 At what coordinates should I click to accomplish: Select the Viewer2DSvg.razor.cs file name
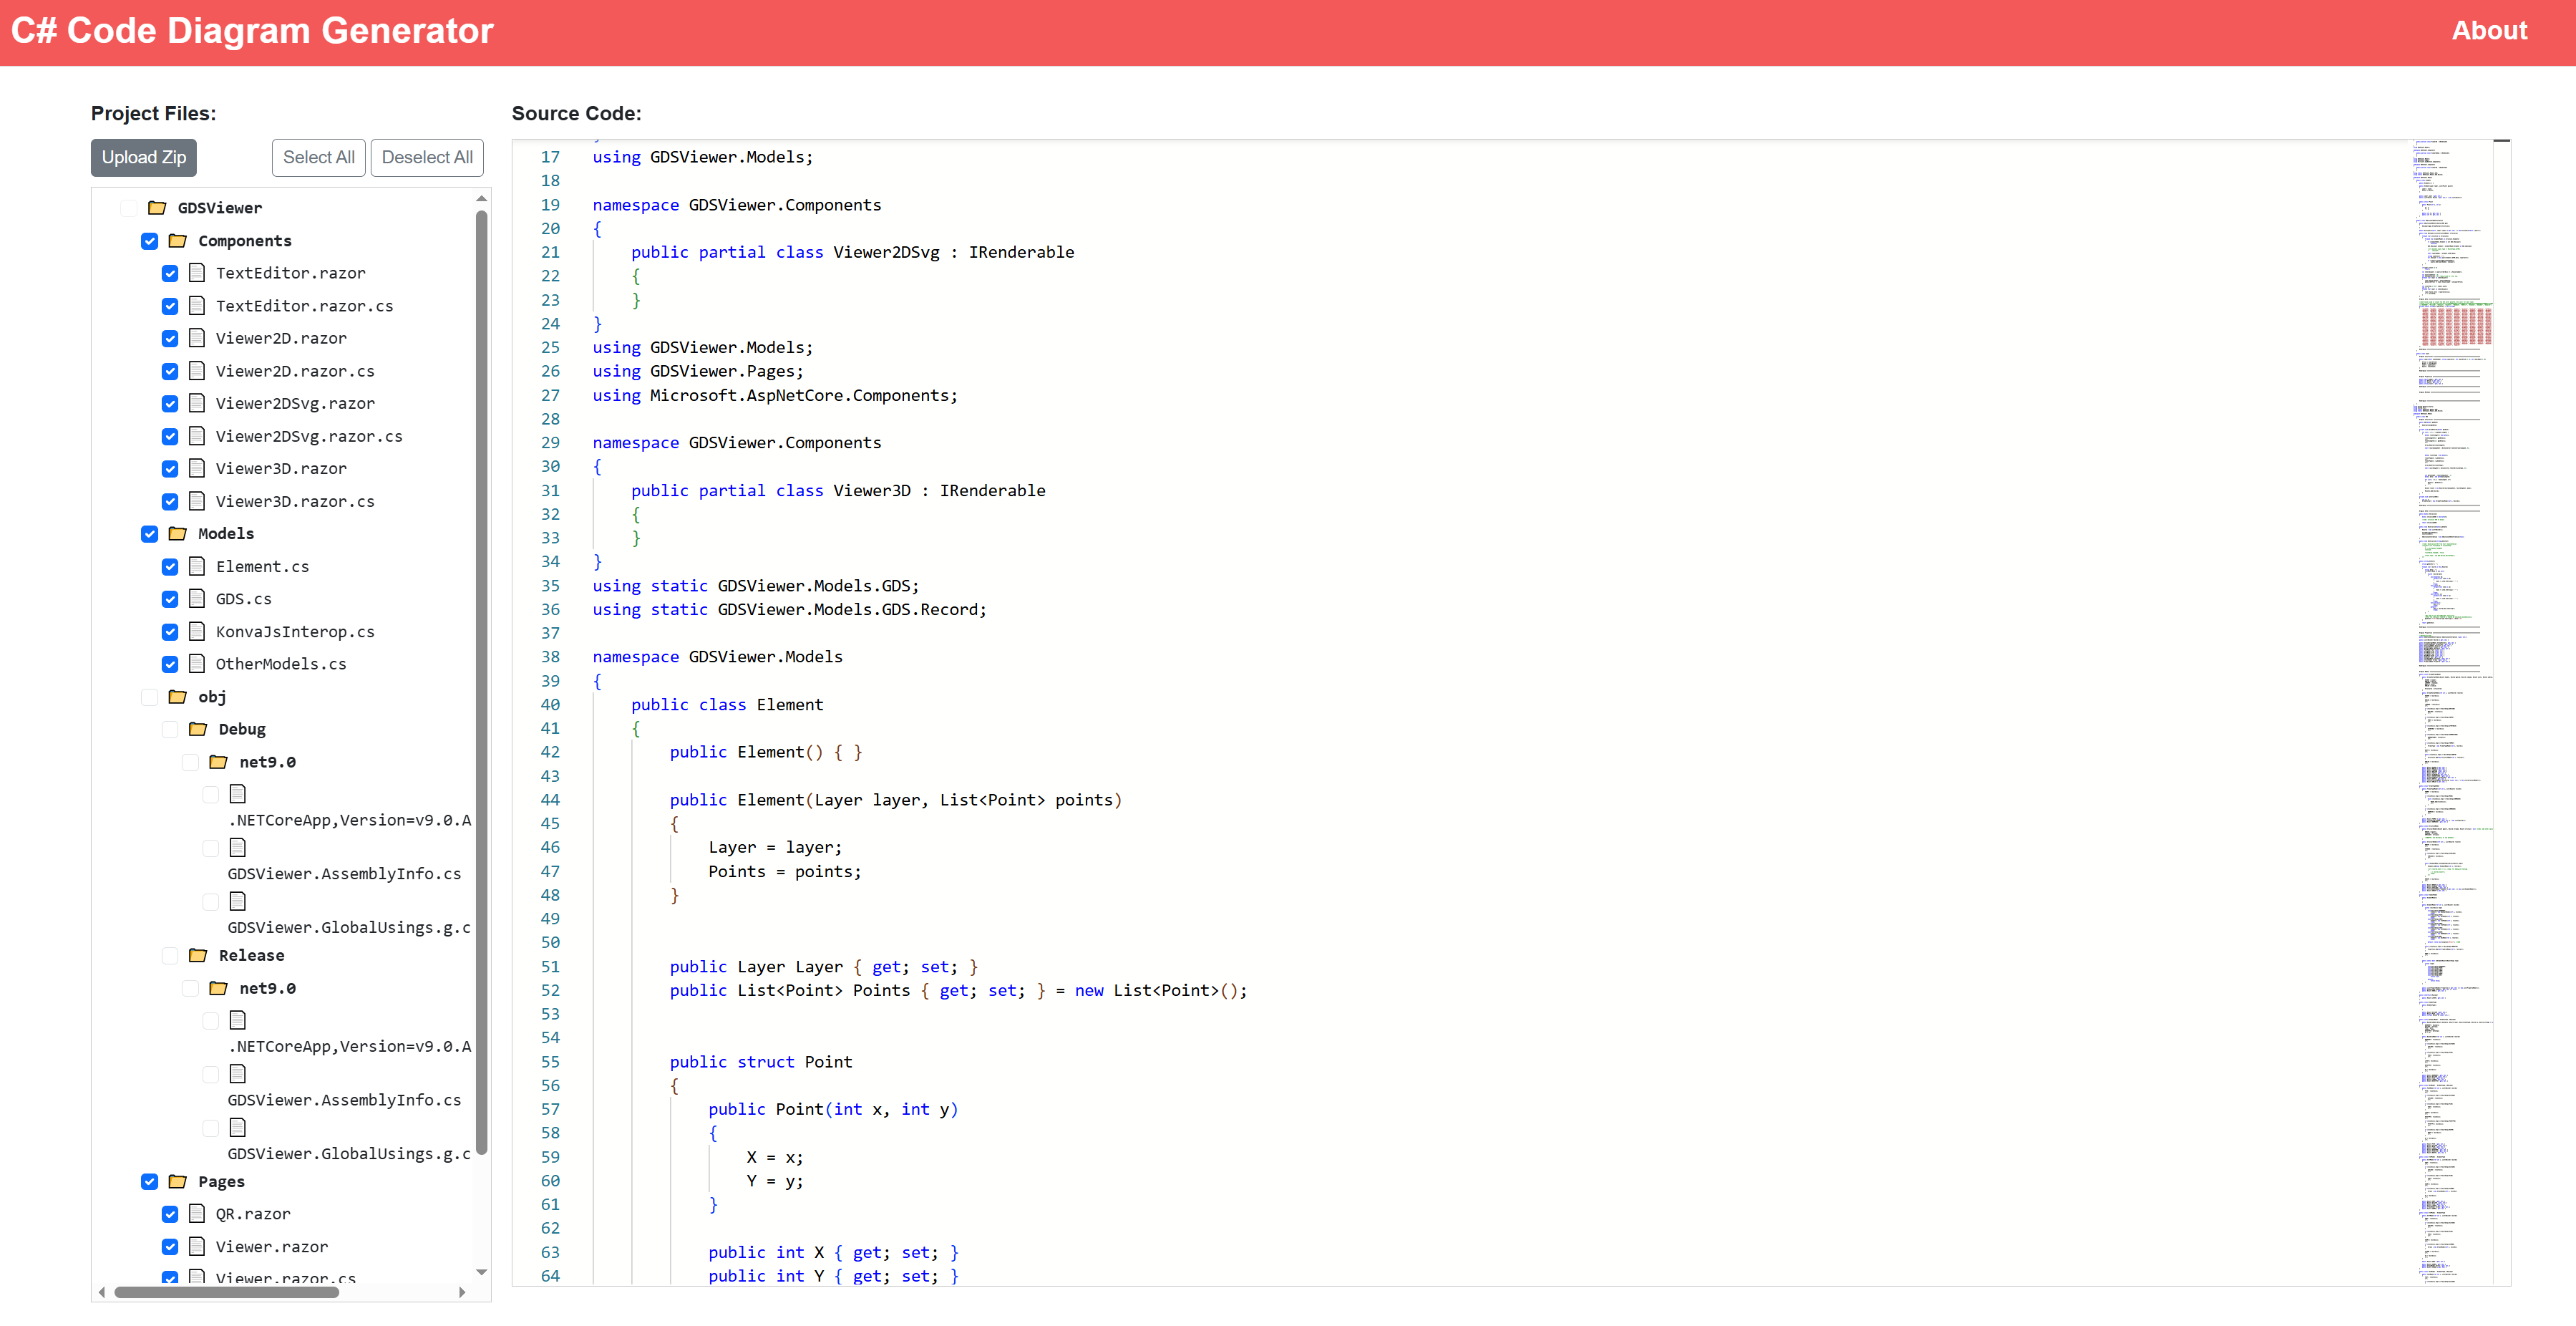(309, 436)
